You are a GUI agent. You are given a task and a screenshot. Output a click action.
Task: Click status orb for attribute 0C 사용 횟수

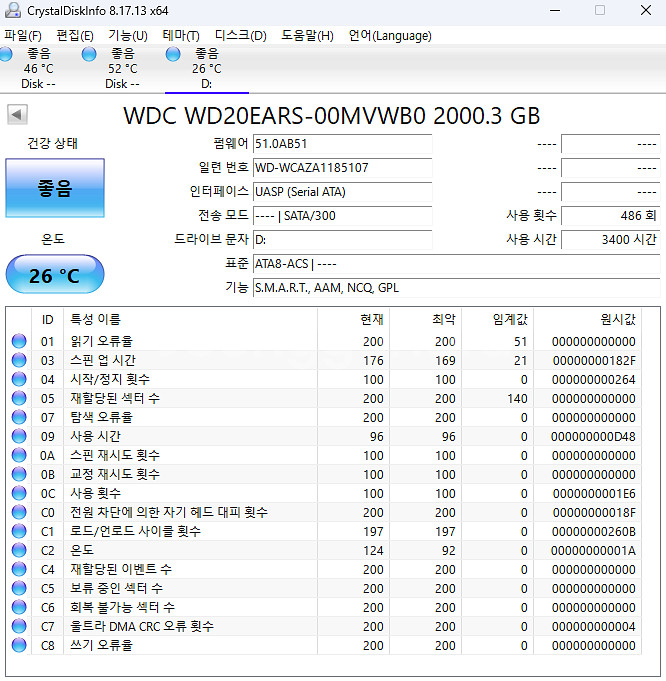point(19,493)
